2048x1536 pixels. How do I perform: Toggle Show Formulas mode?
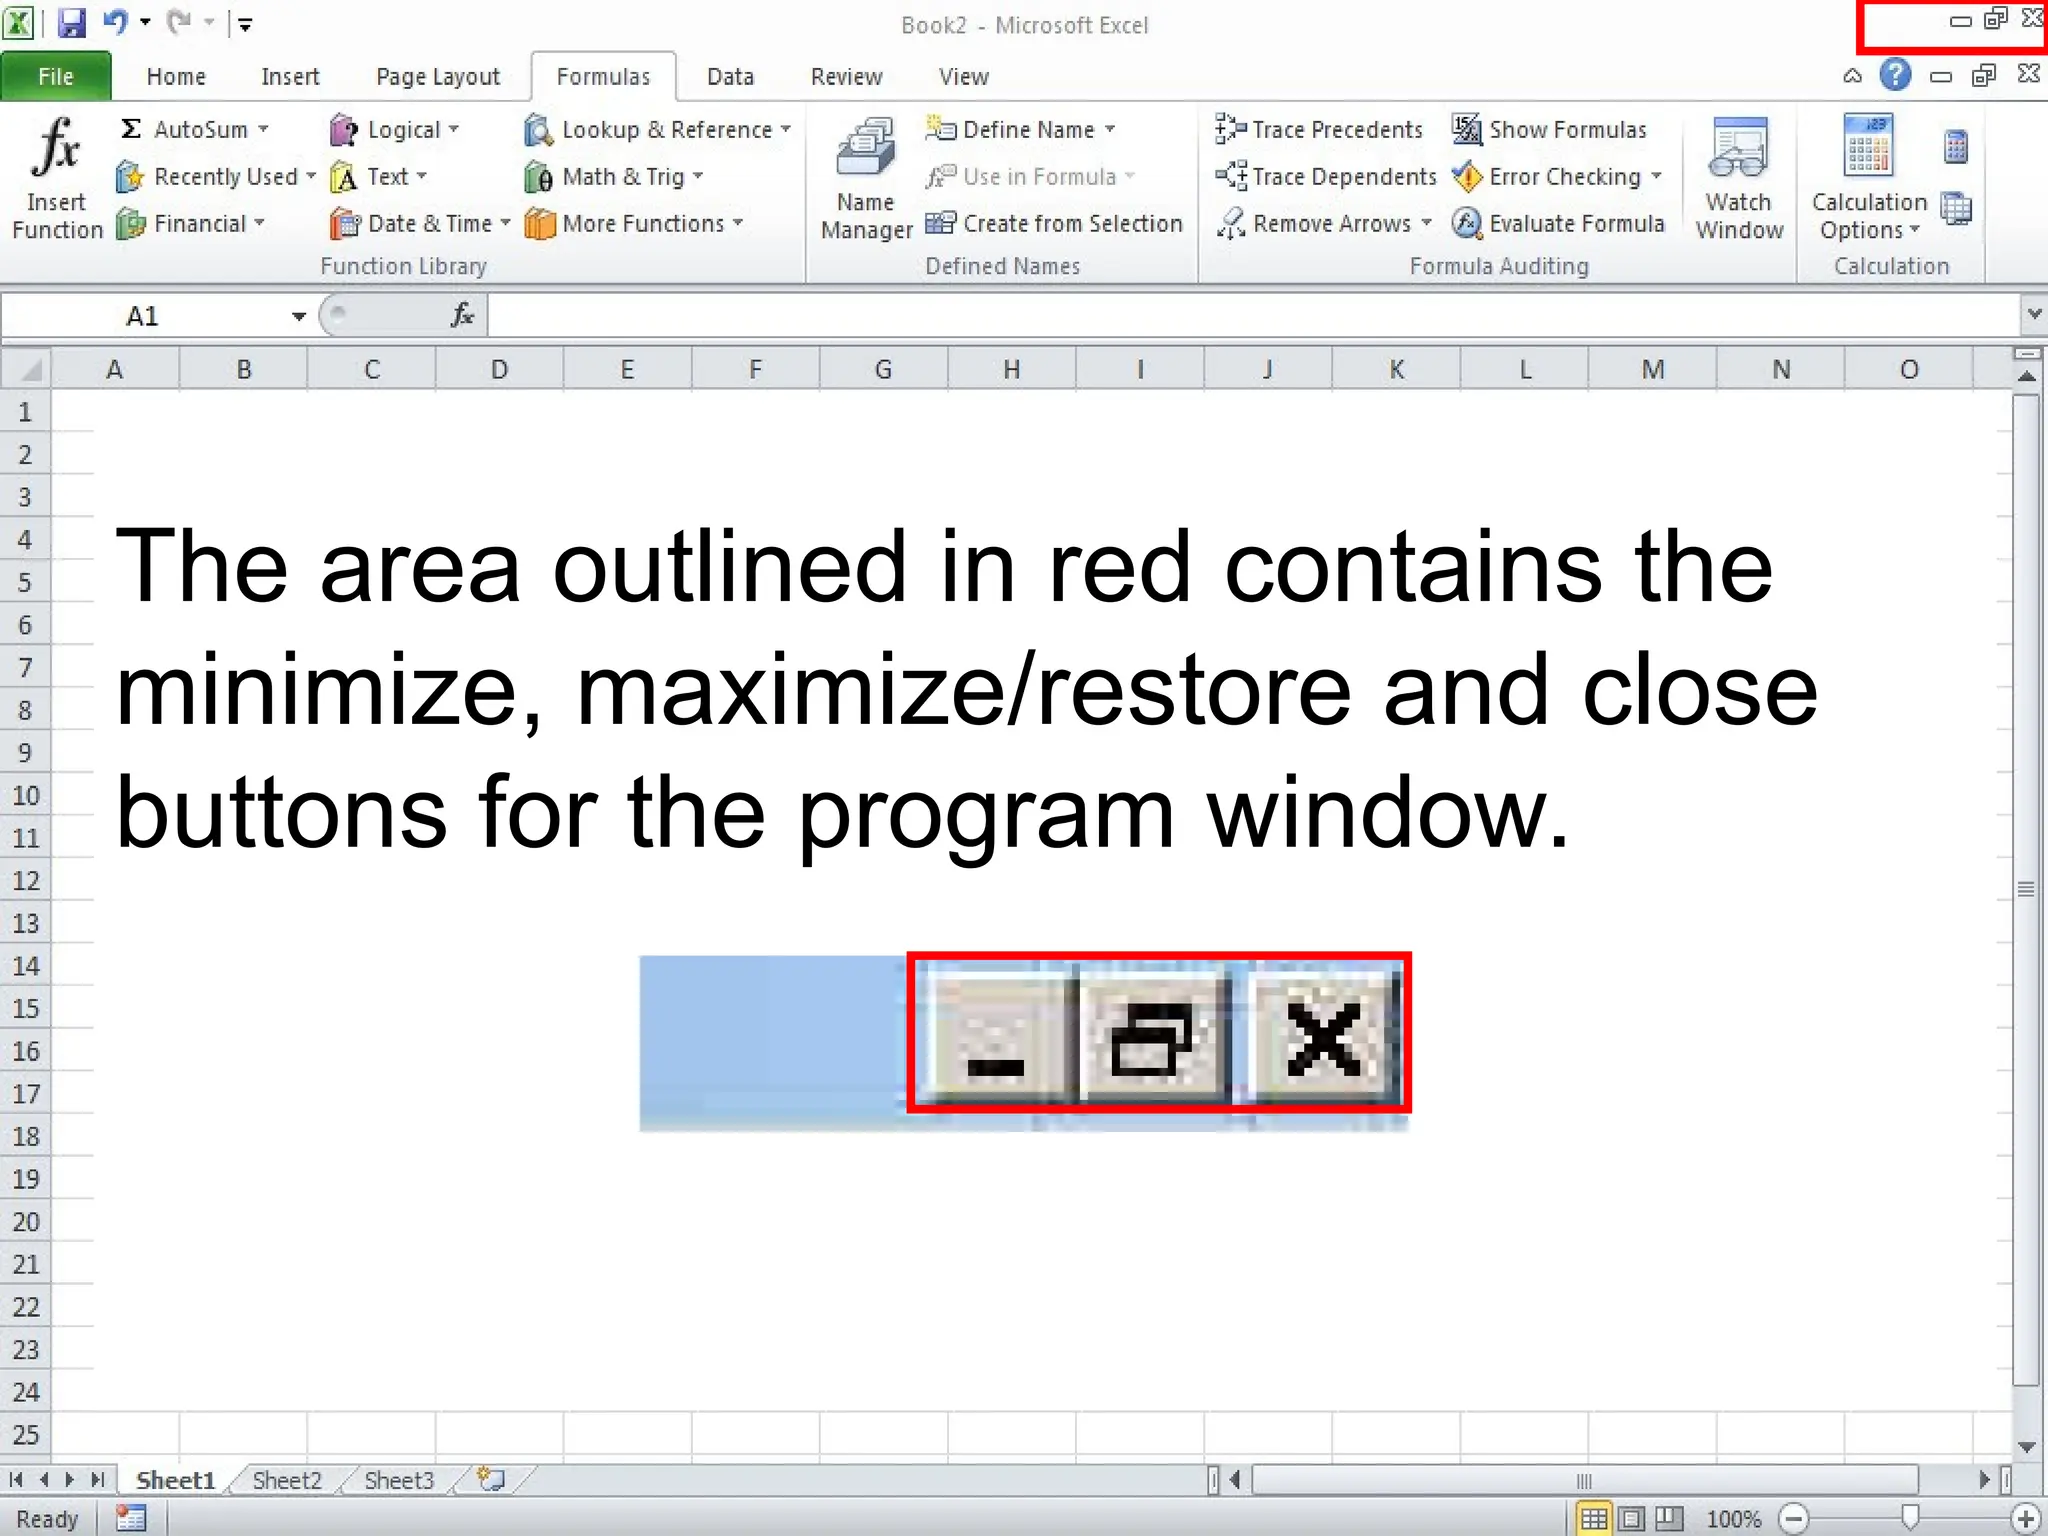pyautogui.click(x=1550, y=130)
